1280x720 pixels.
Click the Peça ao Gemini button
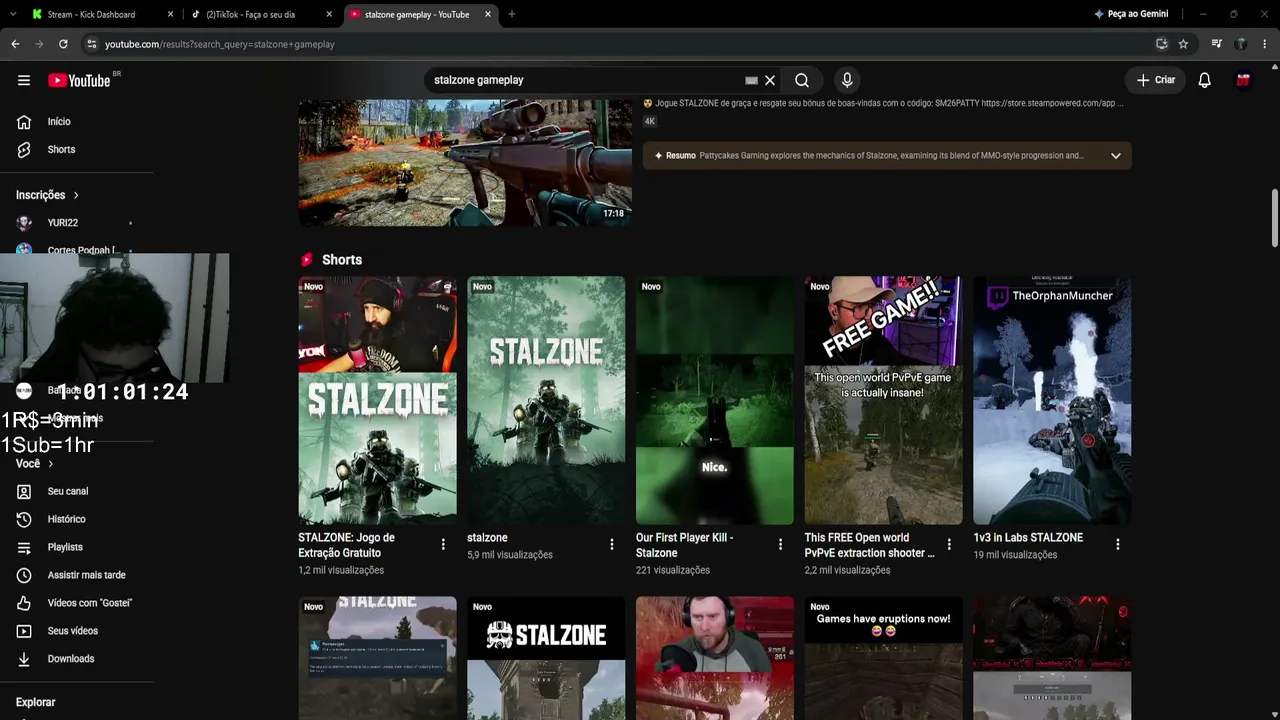[1131, 14]
